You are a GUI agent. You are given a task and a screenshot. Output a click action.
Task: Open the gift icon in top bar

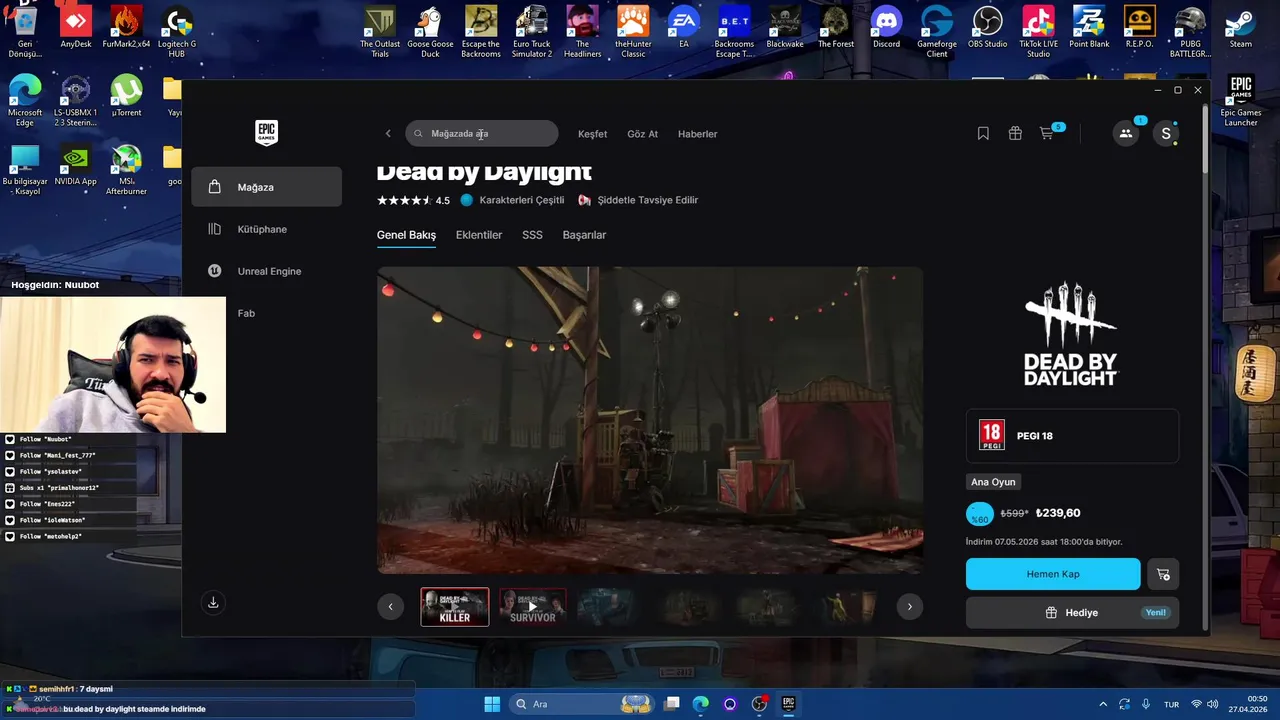click(1015, 134)
